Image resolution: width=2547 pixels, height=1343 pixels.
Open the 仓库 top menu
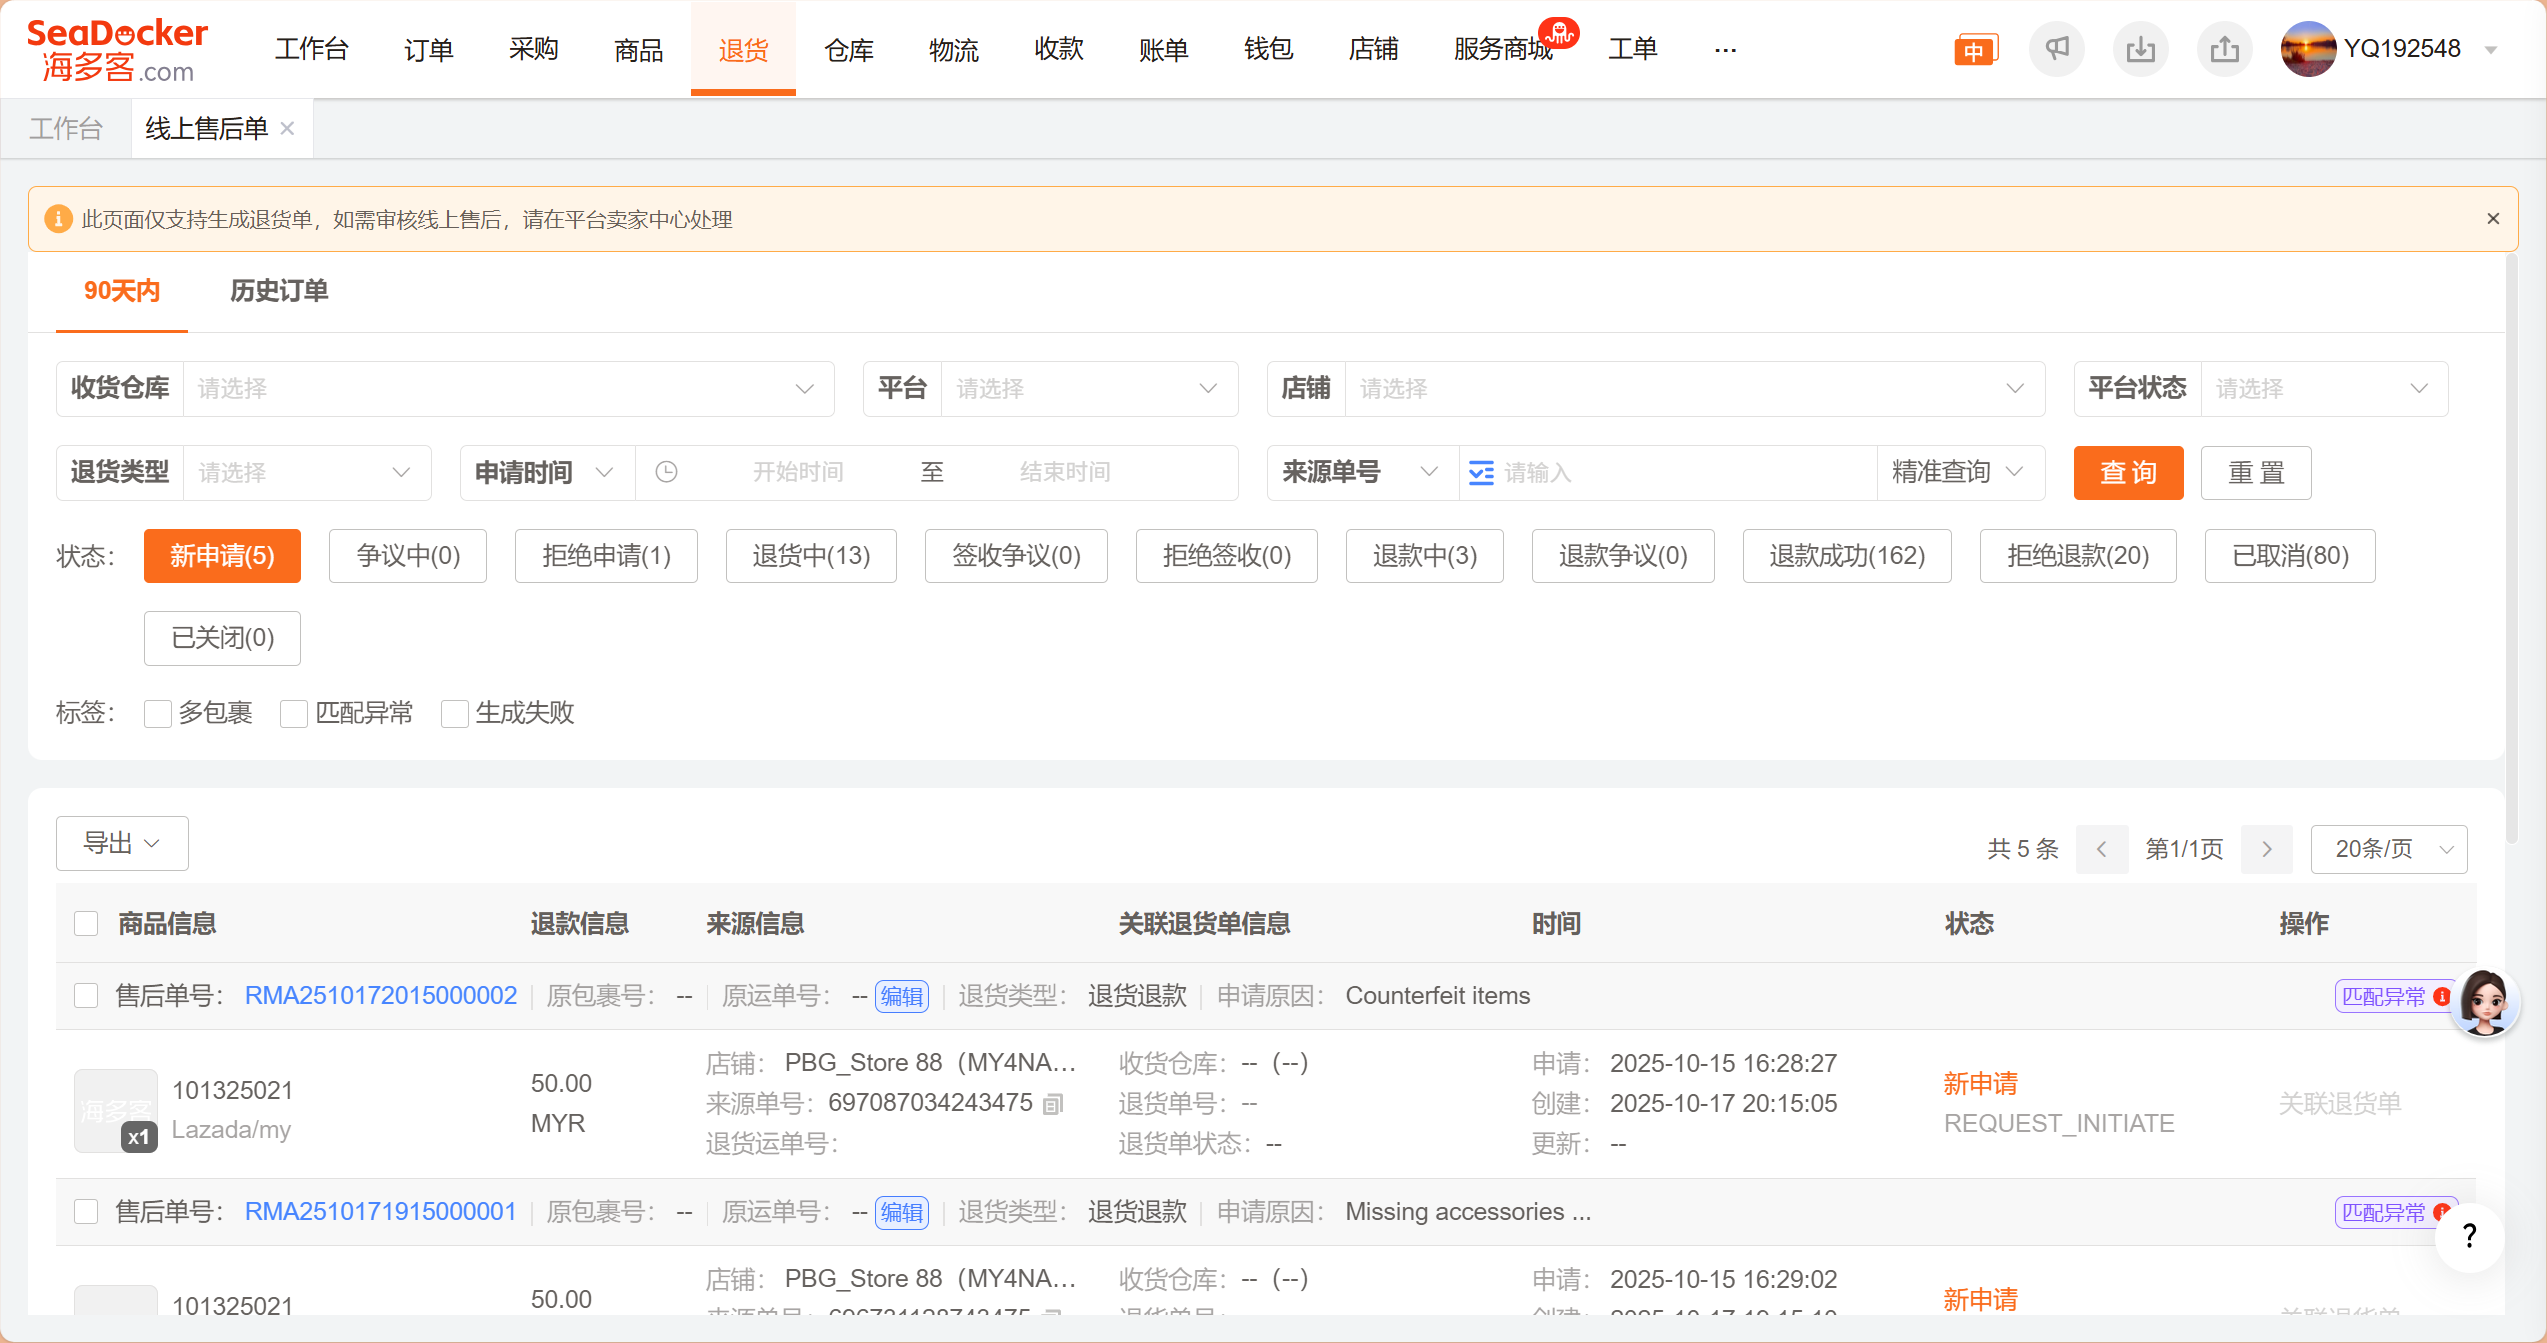(849, 49)
